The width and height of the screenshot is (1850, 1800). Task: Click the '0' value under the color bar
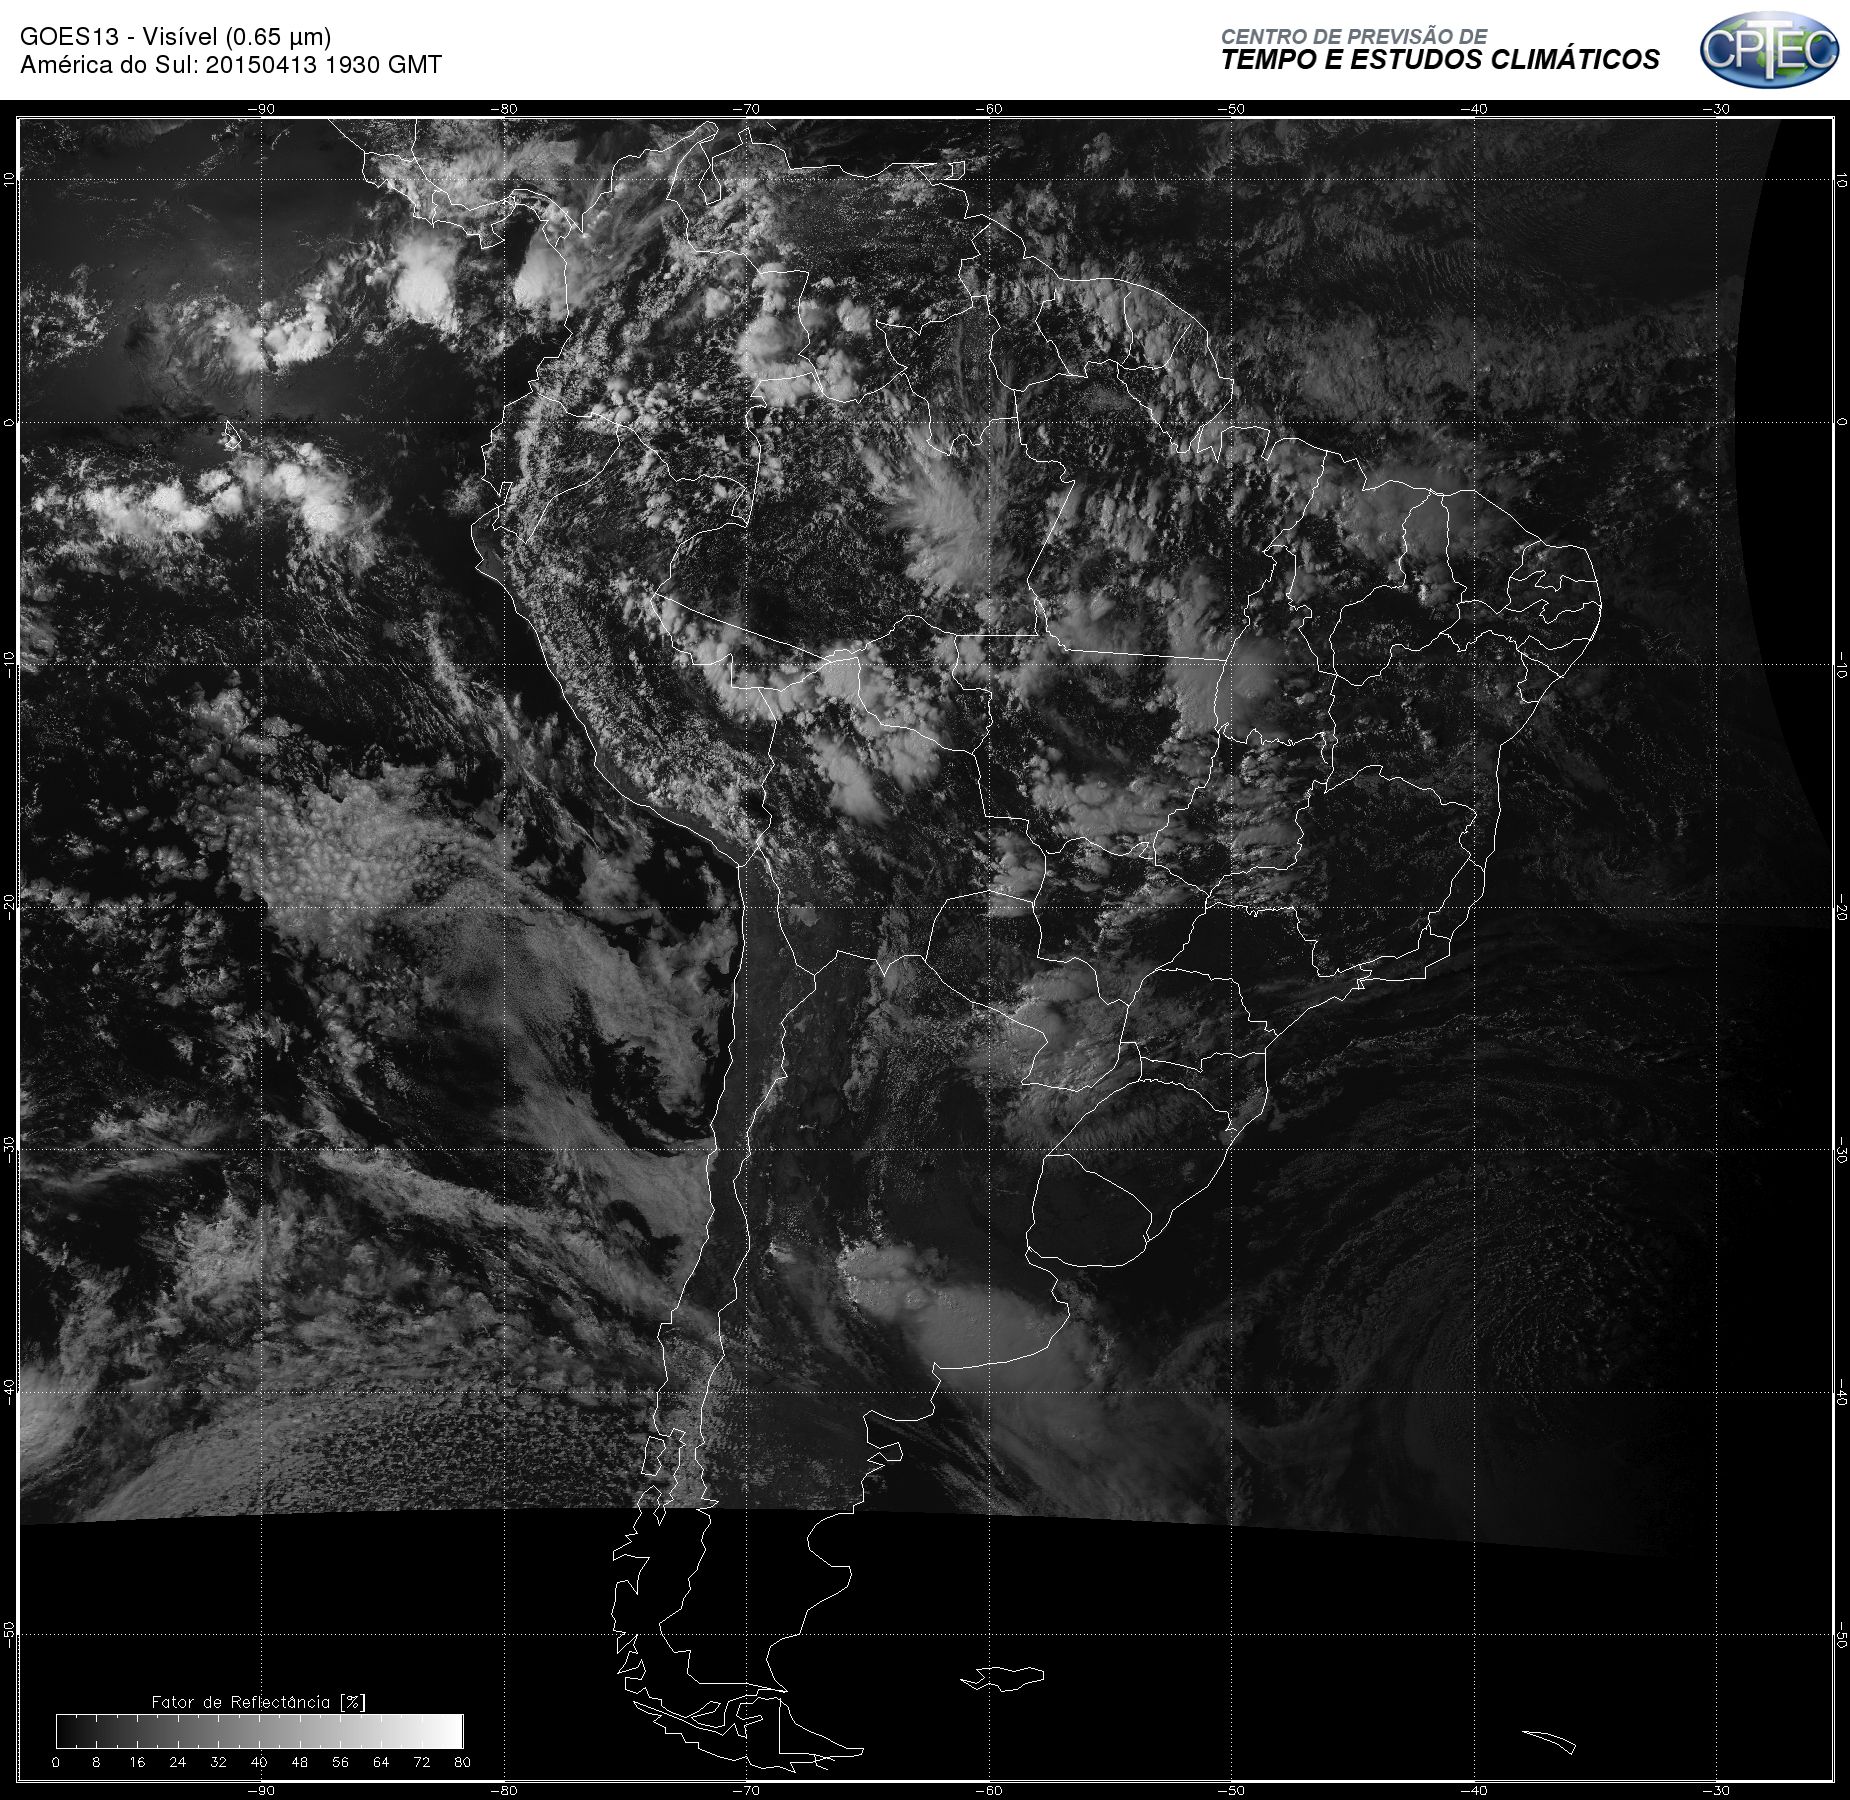[x=56, y=1762]
